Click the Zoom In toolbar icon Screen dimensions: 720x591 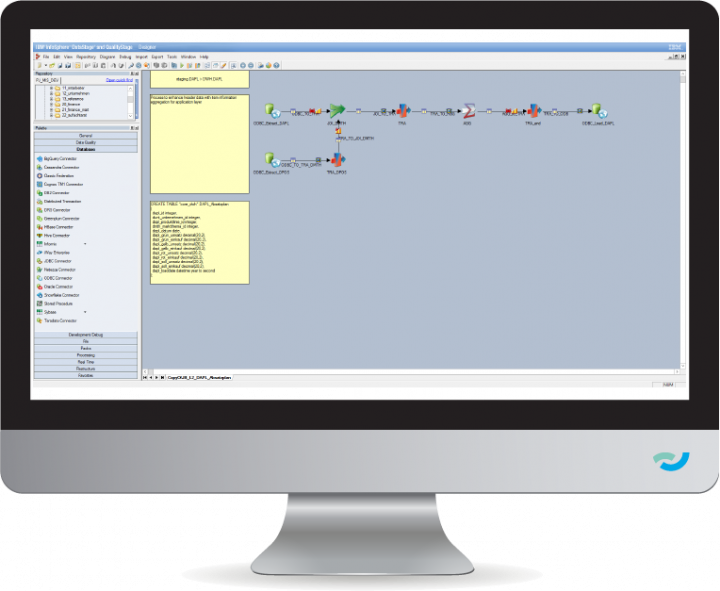pyautogui.click(x=243, y=66)
